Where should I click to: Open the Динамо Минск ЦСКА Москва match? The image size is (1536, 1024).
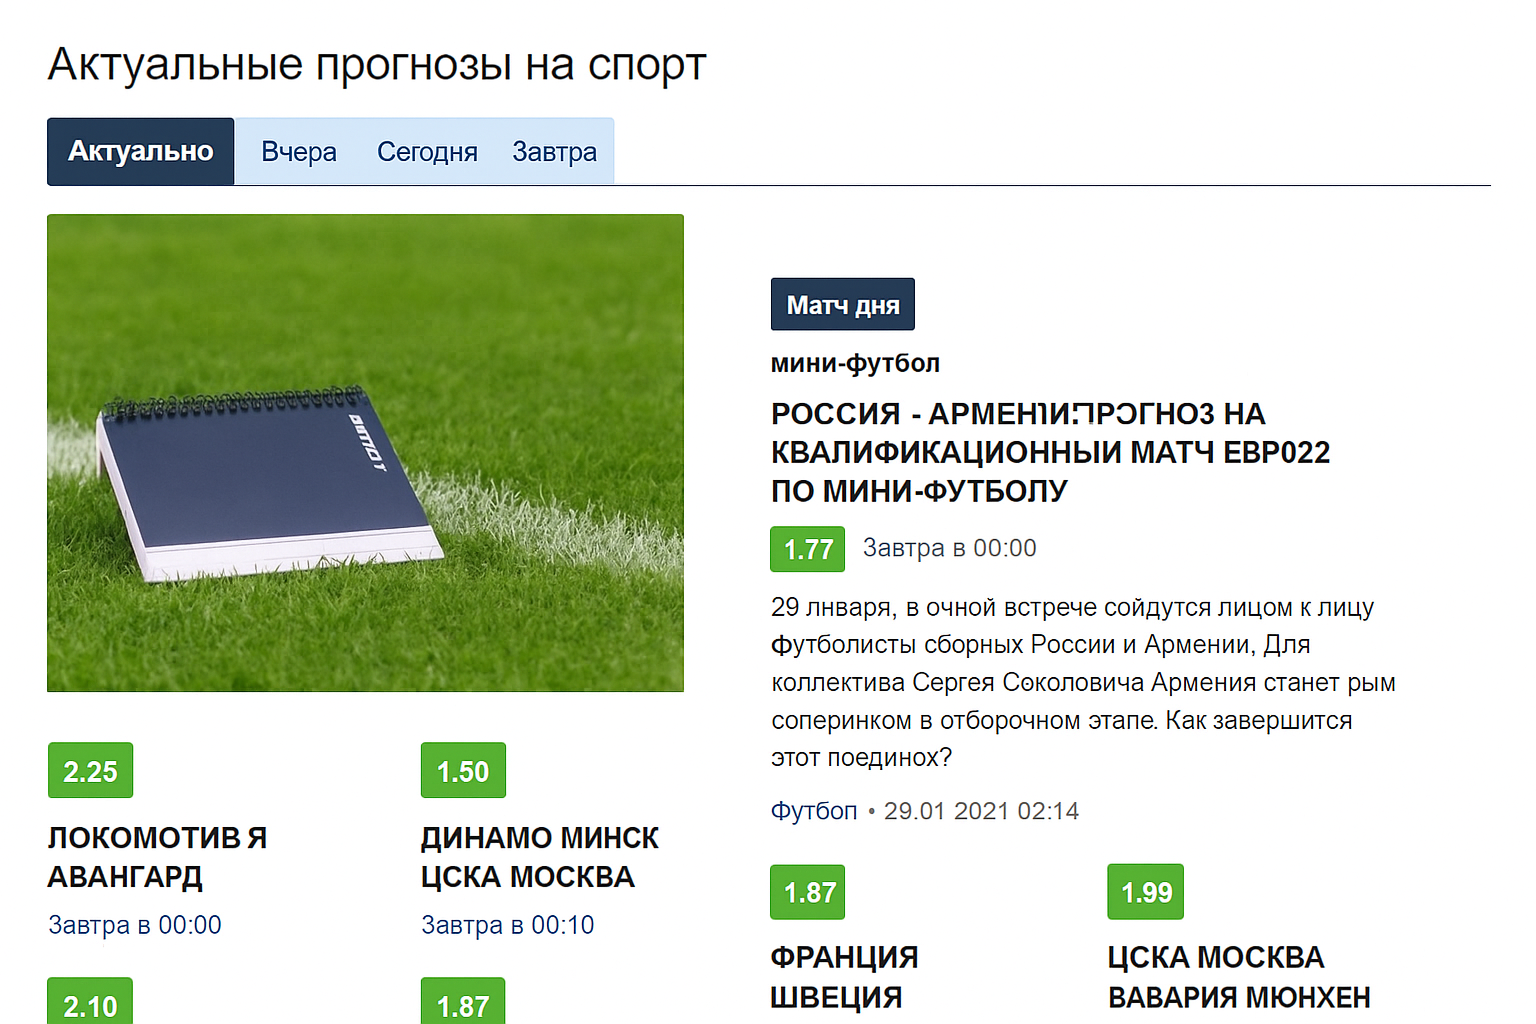[539, 857]
